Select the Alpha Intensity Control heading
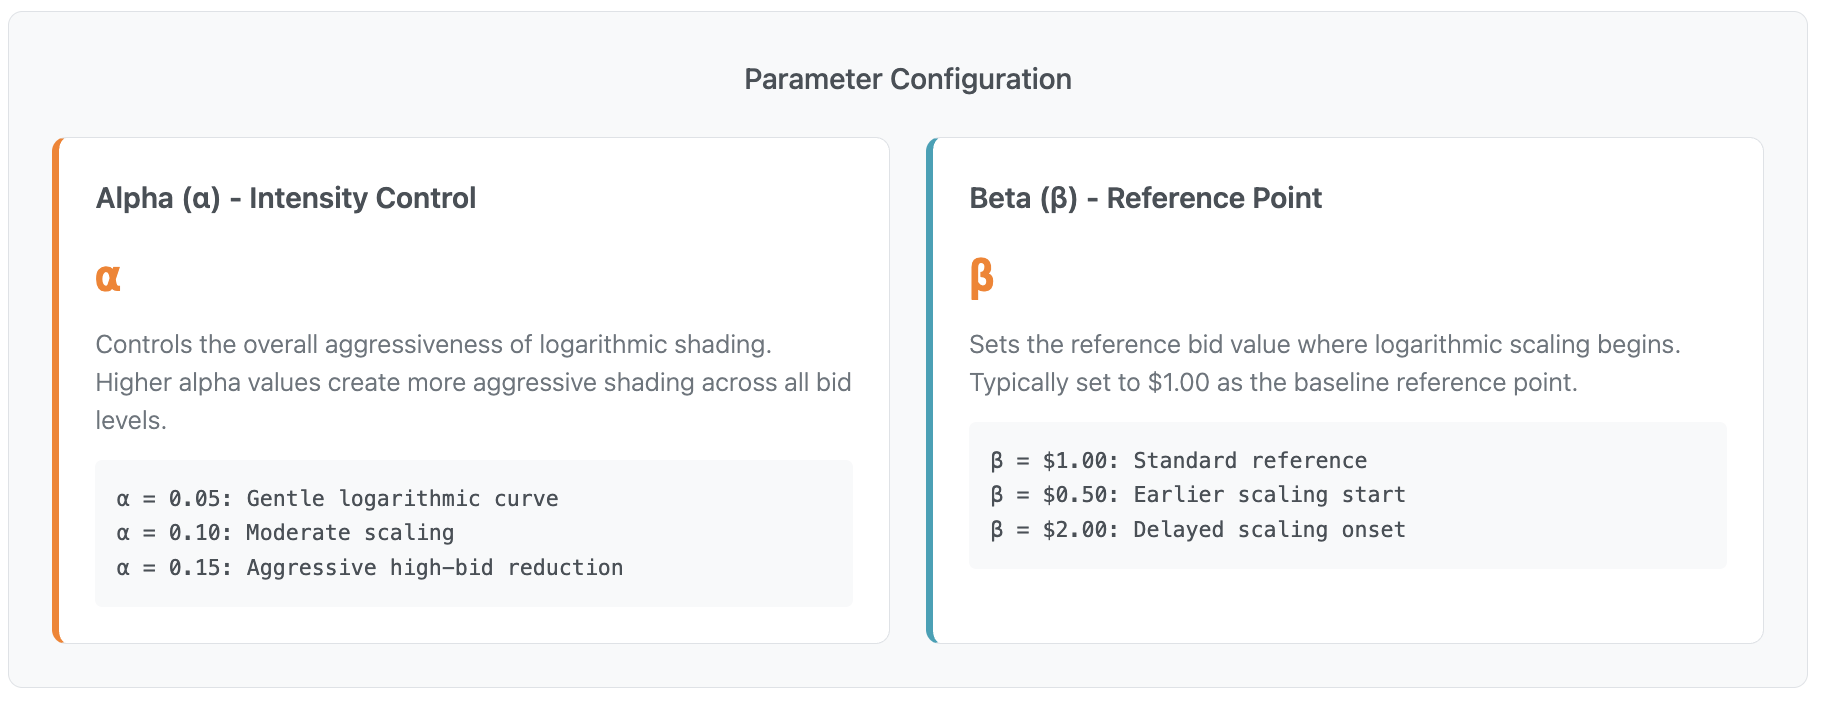The width and height of the screenshot is (1822, 702). (285, 198)
